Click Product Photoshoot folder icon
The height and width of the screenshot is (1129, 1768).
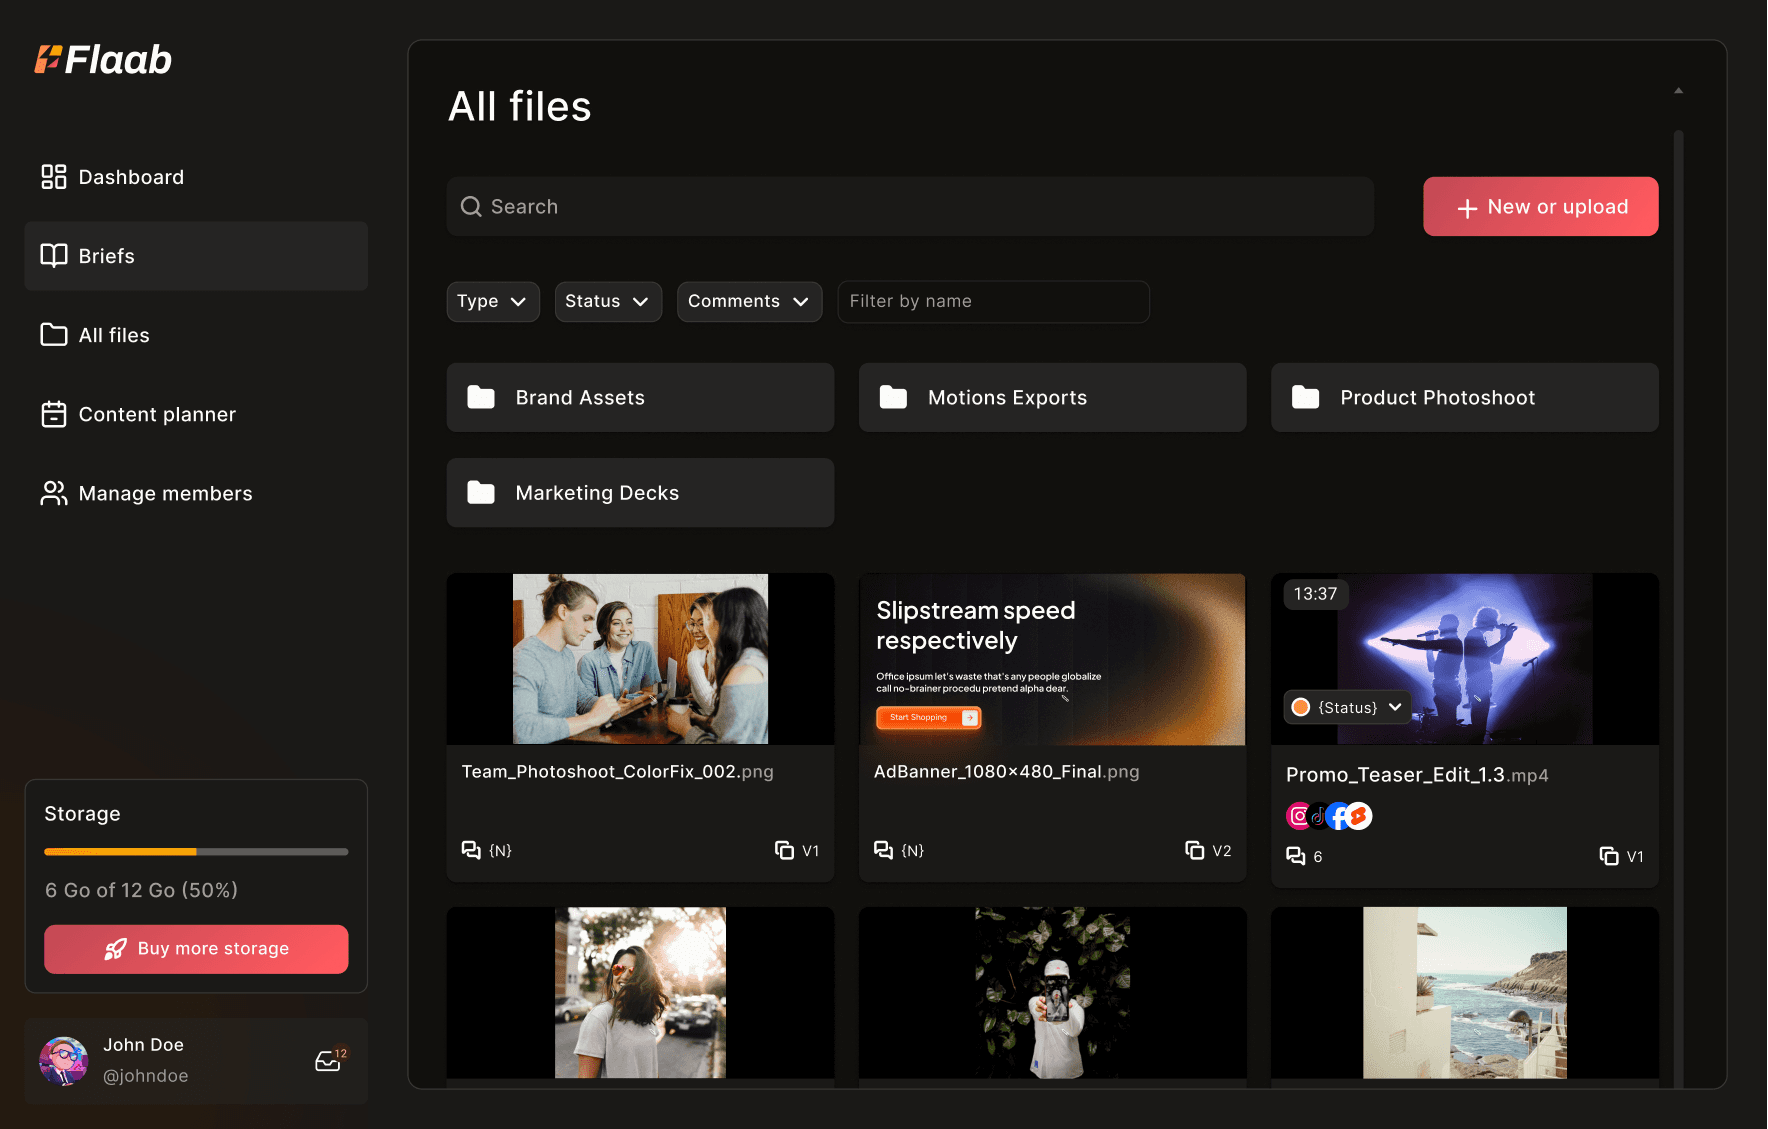point(1305,397)
